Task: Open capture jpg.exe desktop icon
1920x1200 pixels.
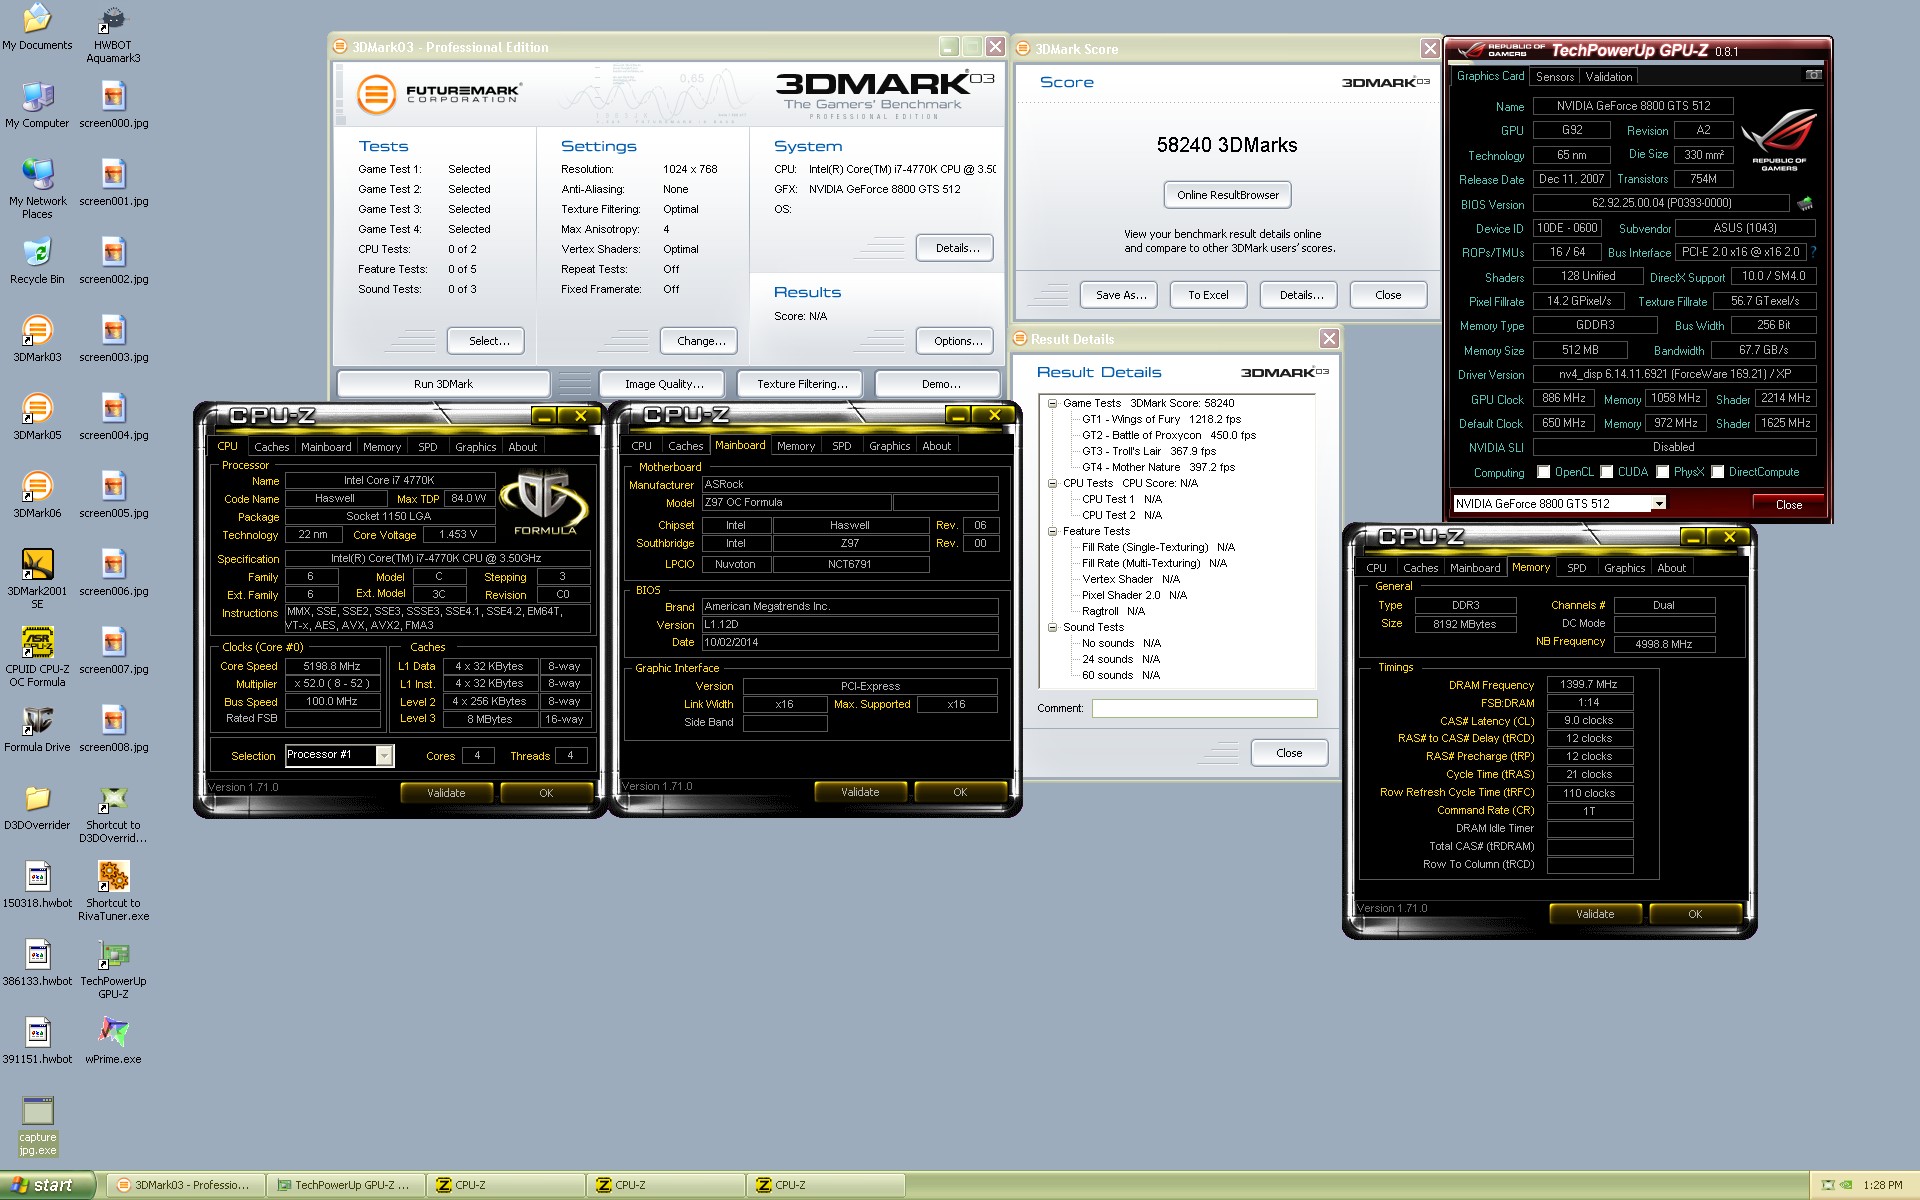Action: (37, 1125)
